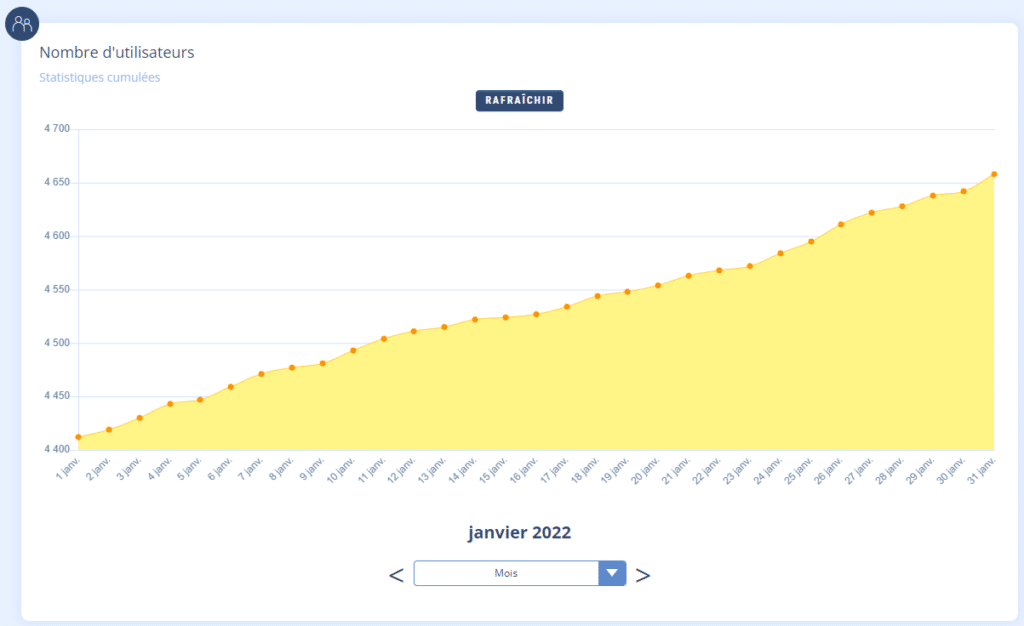Click the 4 700 y-axis label
Viewport: 1024px width, 626px height.
pyautogui.click(x=57, y=129)
